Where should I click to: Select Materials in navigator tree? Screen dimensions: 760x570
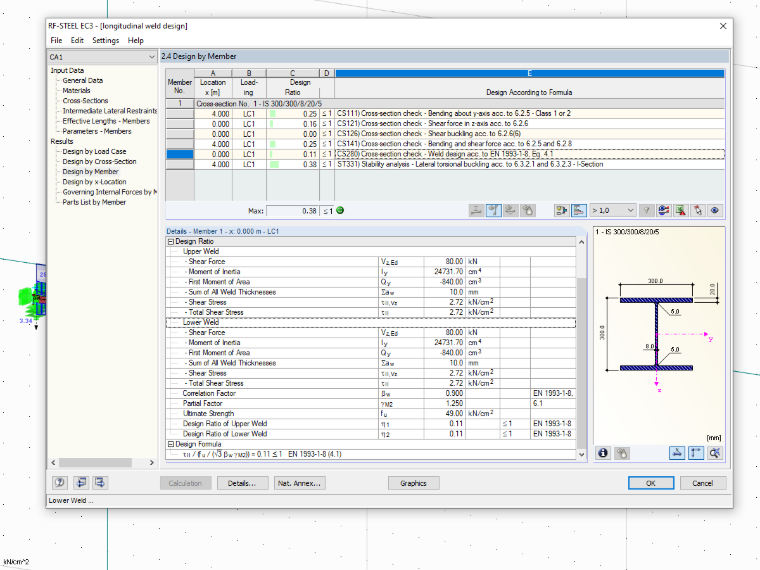pyautogui.click(x=76, y=91)
